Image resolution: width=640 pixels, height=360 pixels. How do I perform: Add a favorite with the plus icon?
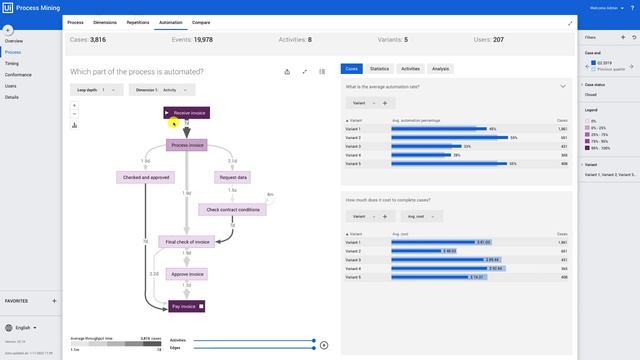pos(54,301)
